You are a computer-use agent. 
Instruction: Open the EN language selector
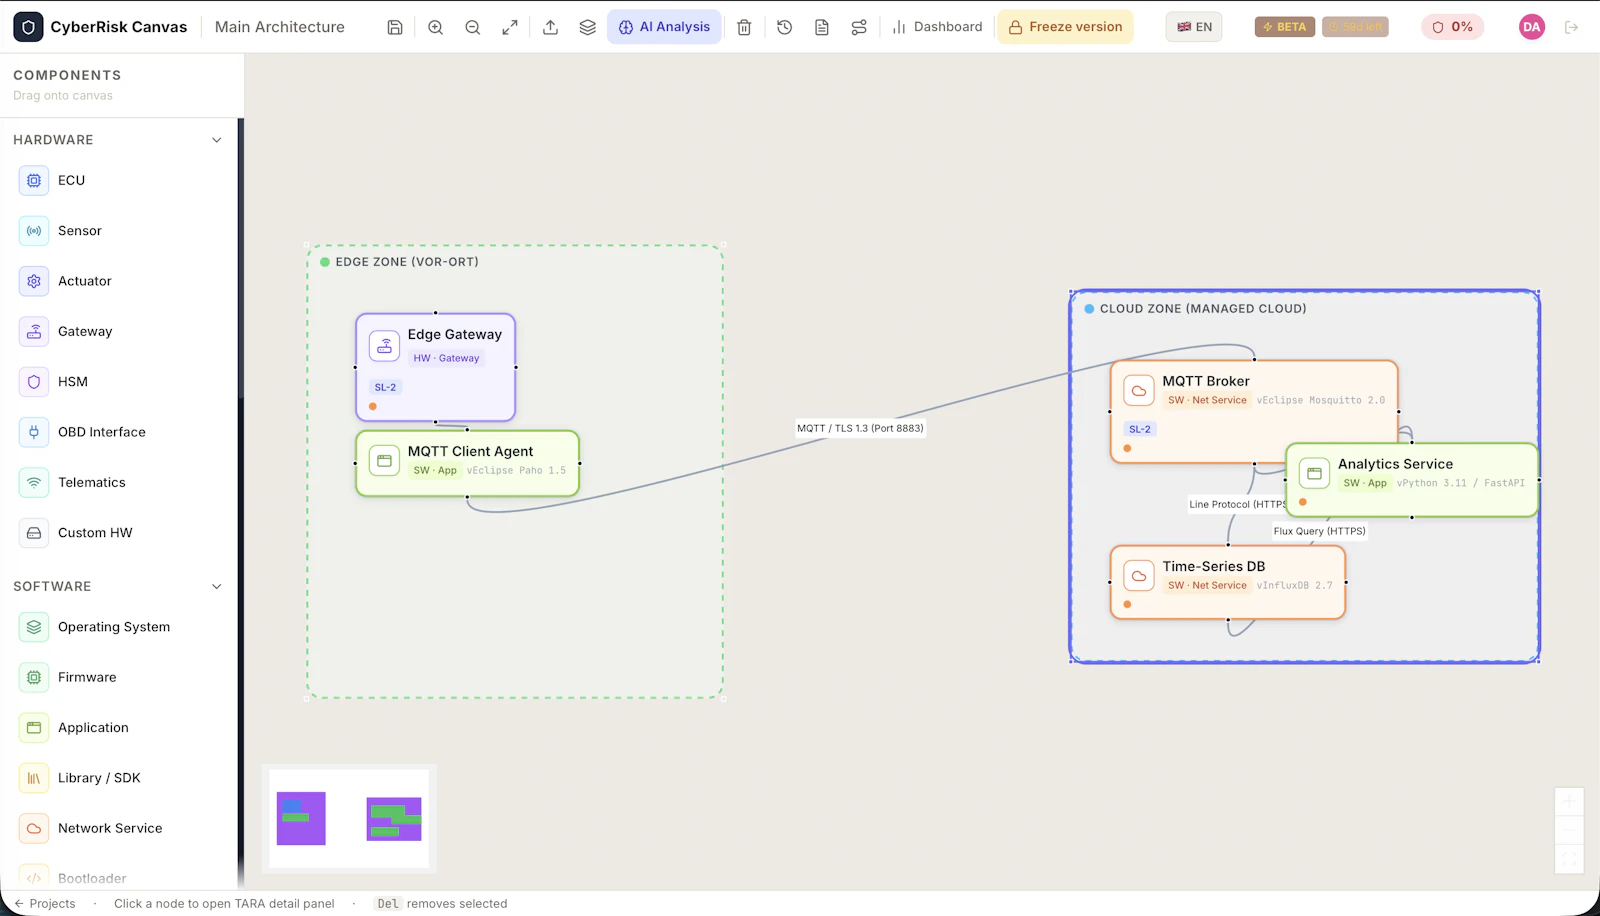click(1194, 27)
